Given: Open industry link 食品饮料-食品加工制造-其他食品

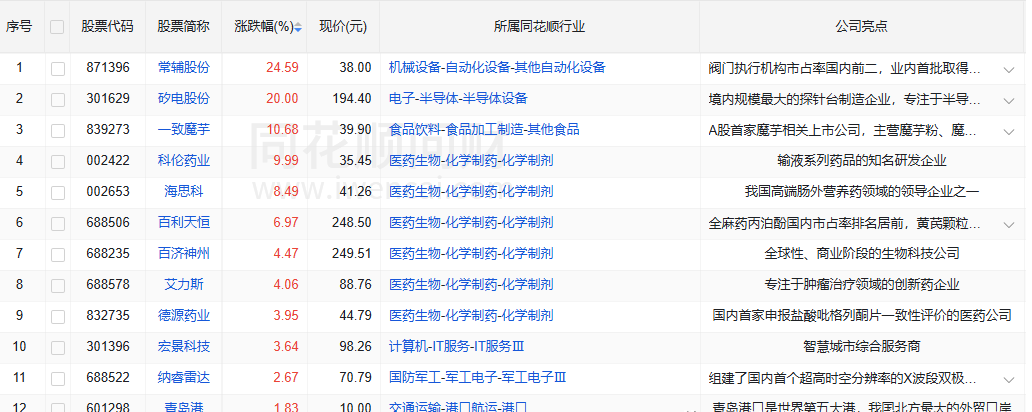Looking at the screenshot, I should [x=484, y=129].
